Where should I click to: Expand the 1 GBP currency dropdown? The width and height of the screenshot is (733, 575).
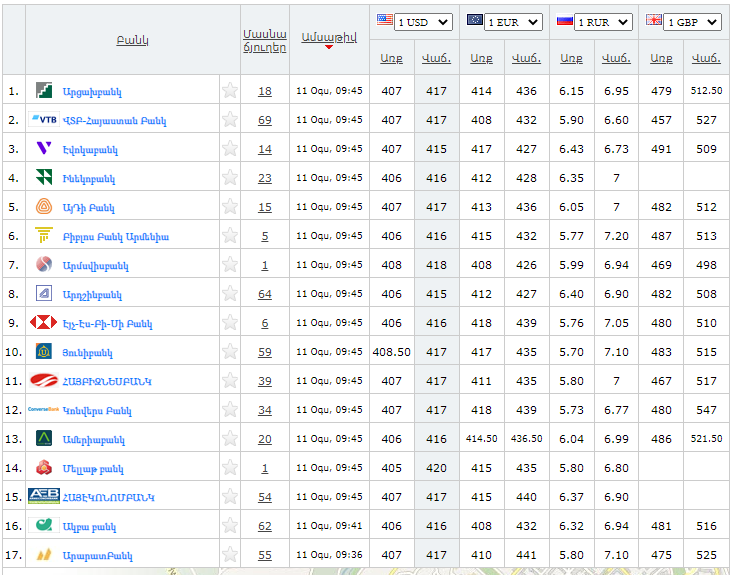click(x=693, y=22)
